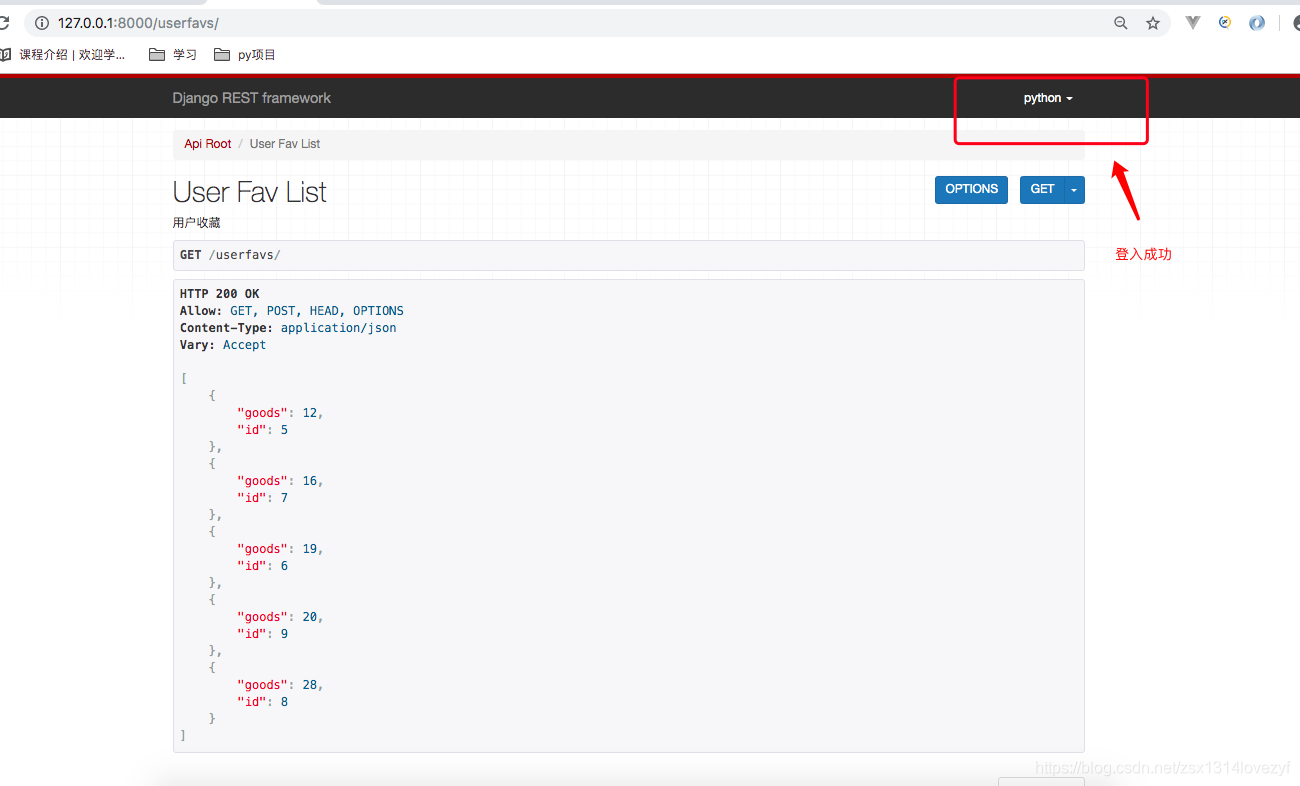The height and width of the screenshot is (786, 1300).
Task: Open the blue round extension icon
Action: 1257,23
